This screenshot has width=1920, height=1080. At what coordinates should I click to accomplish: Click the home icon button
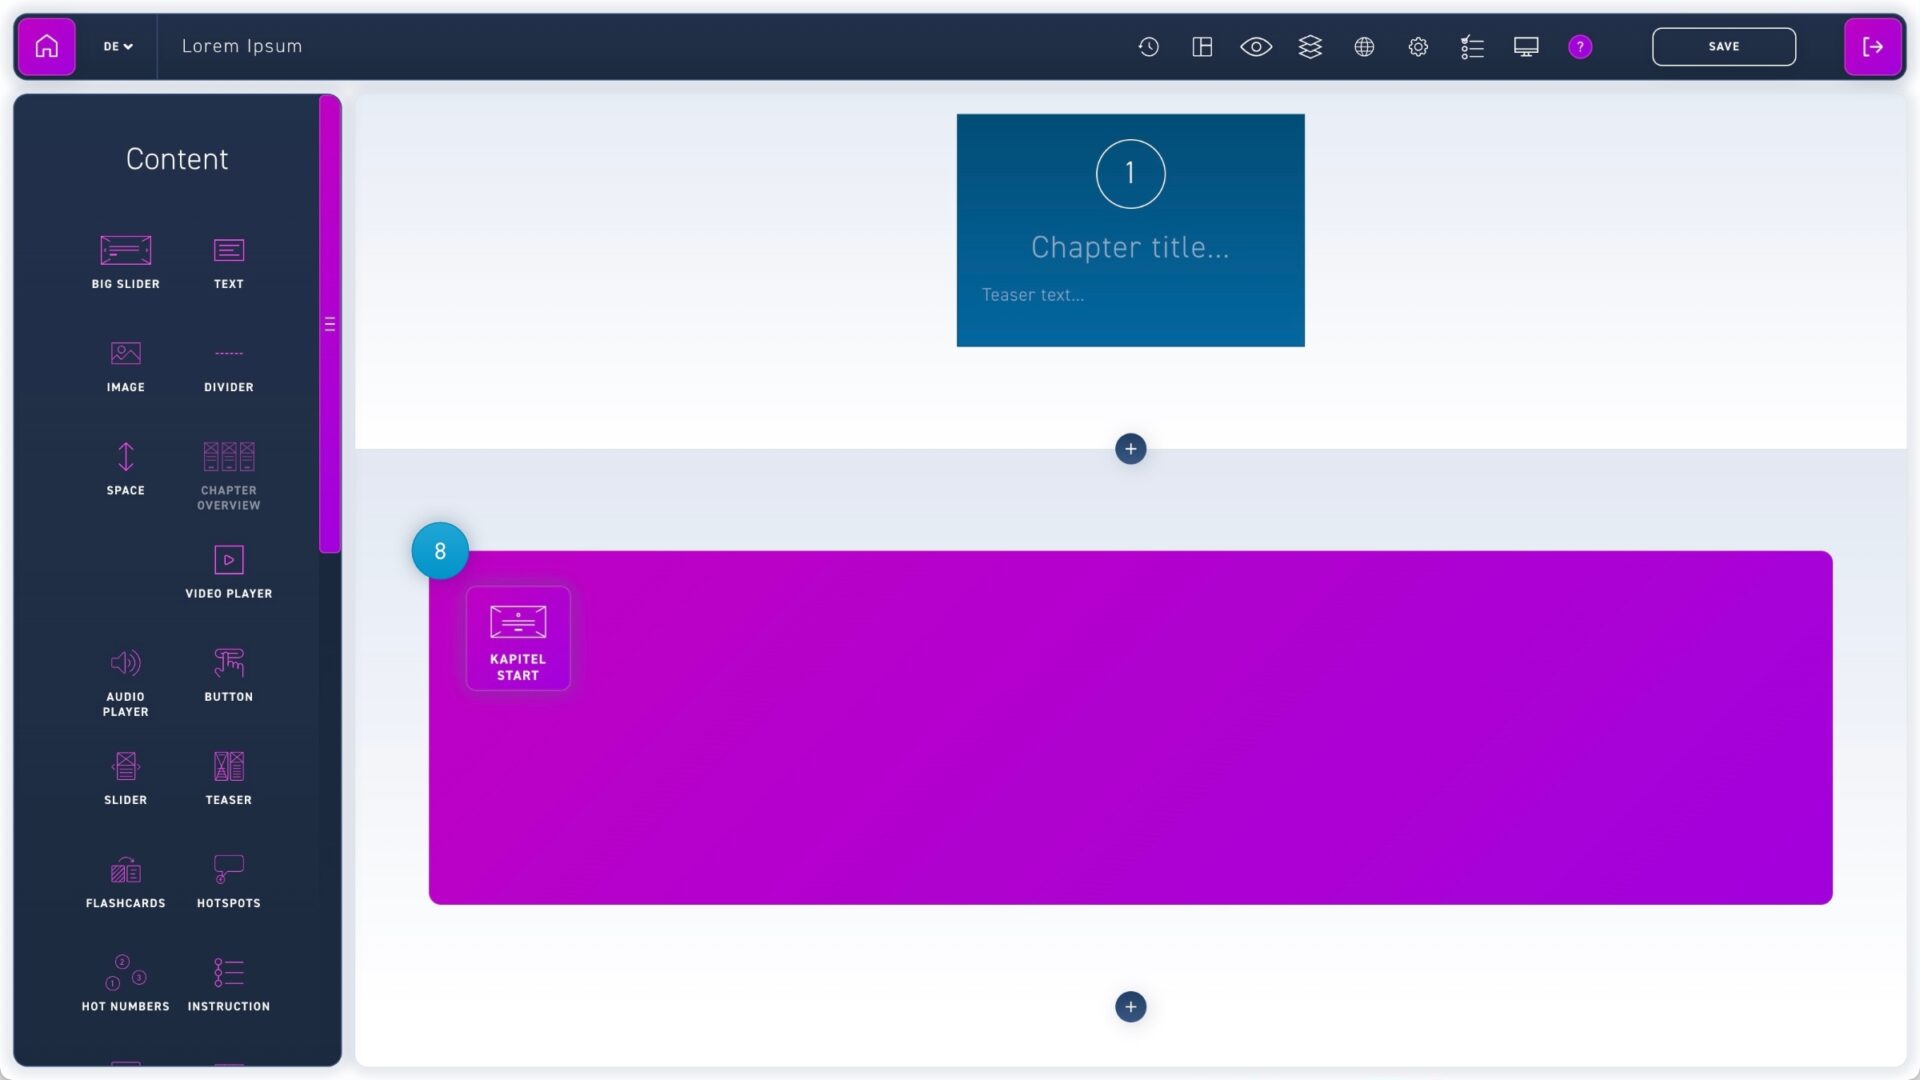pos(46,47)
